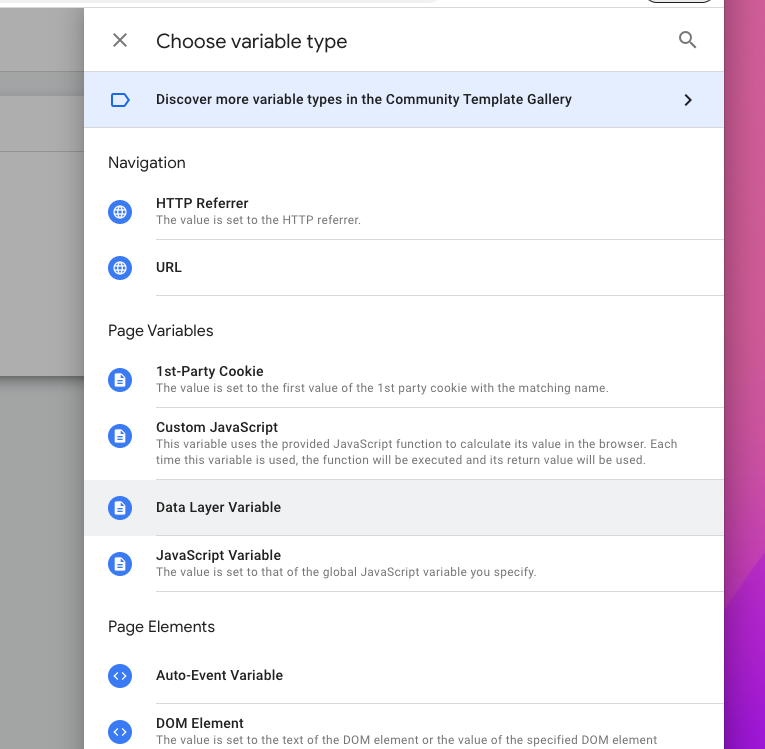
Task: Open Discover more variable types link
Action: (404, 100)
